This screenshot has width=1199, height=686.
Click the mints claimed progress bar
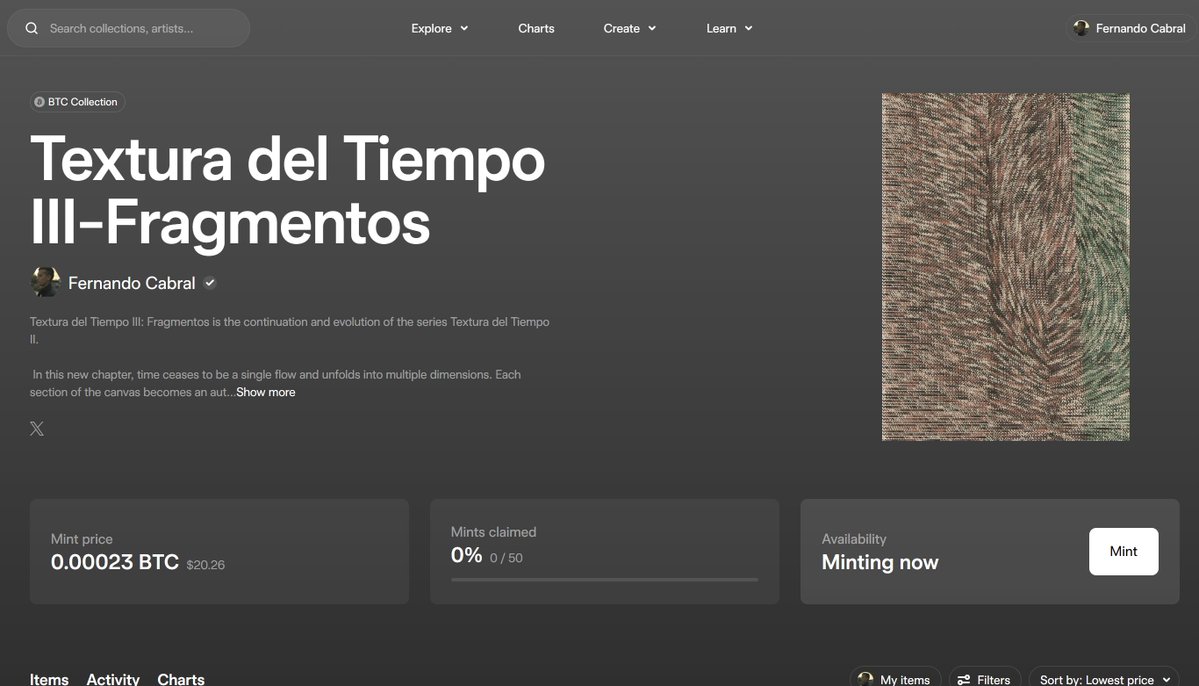tap(604, 580)
